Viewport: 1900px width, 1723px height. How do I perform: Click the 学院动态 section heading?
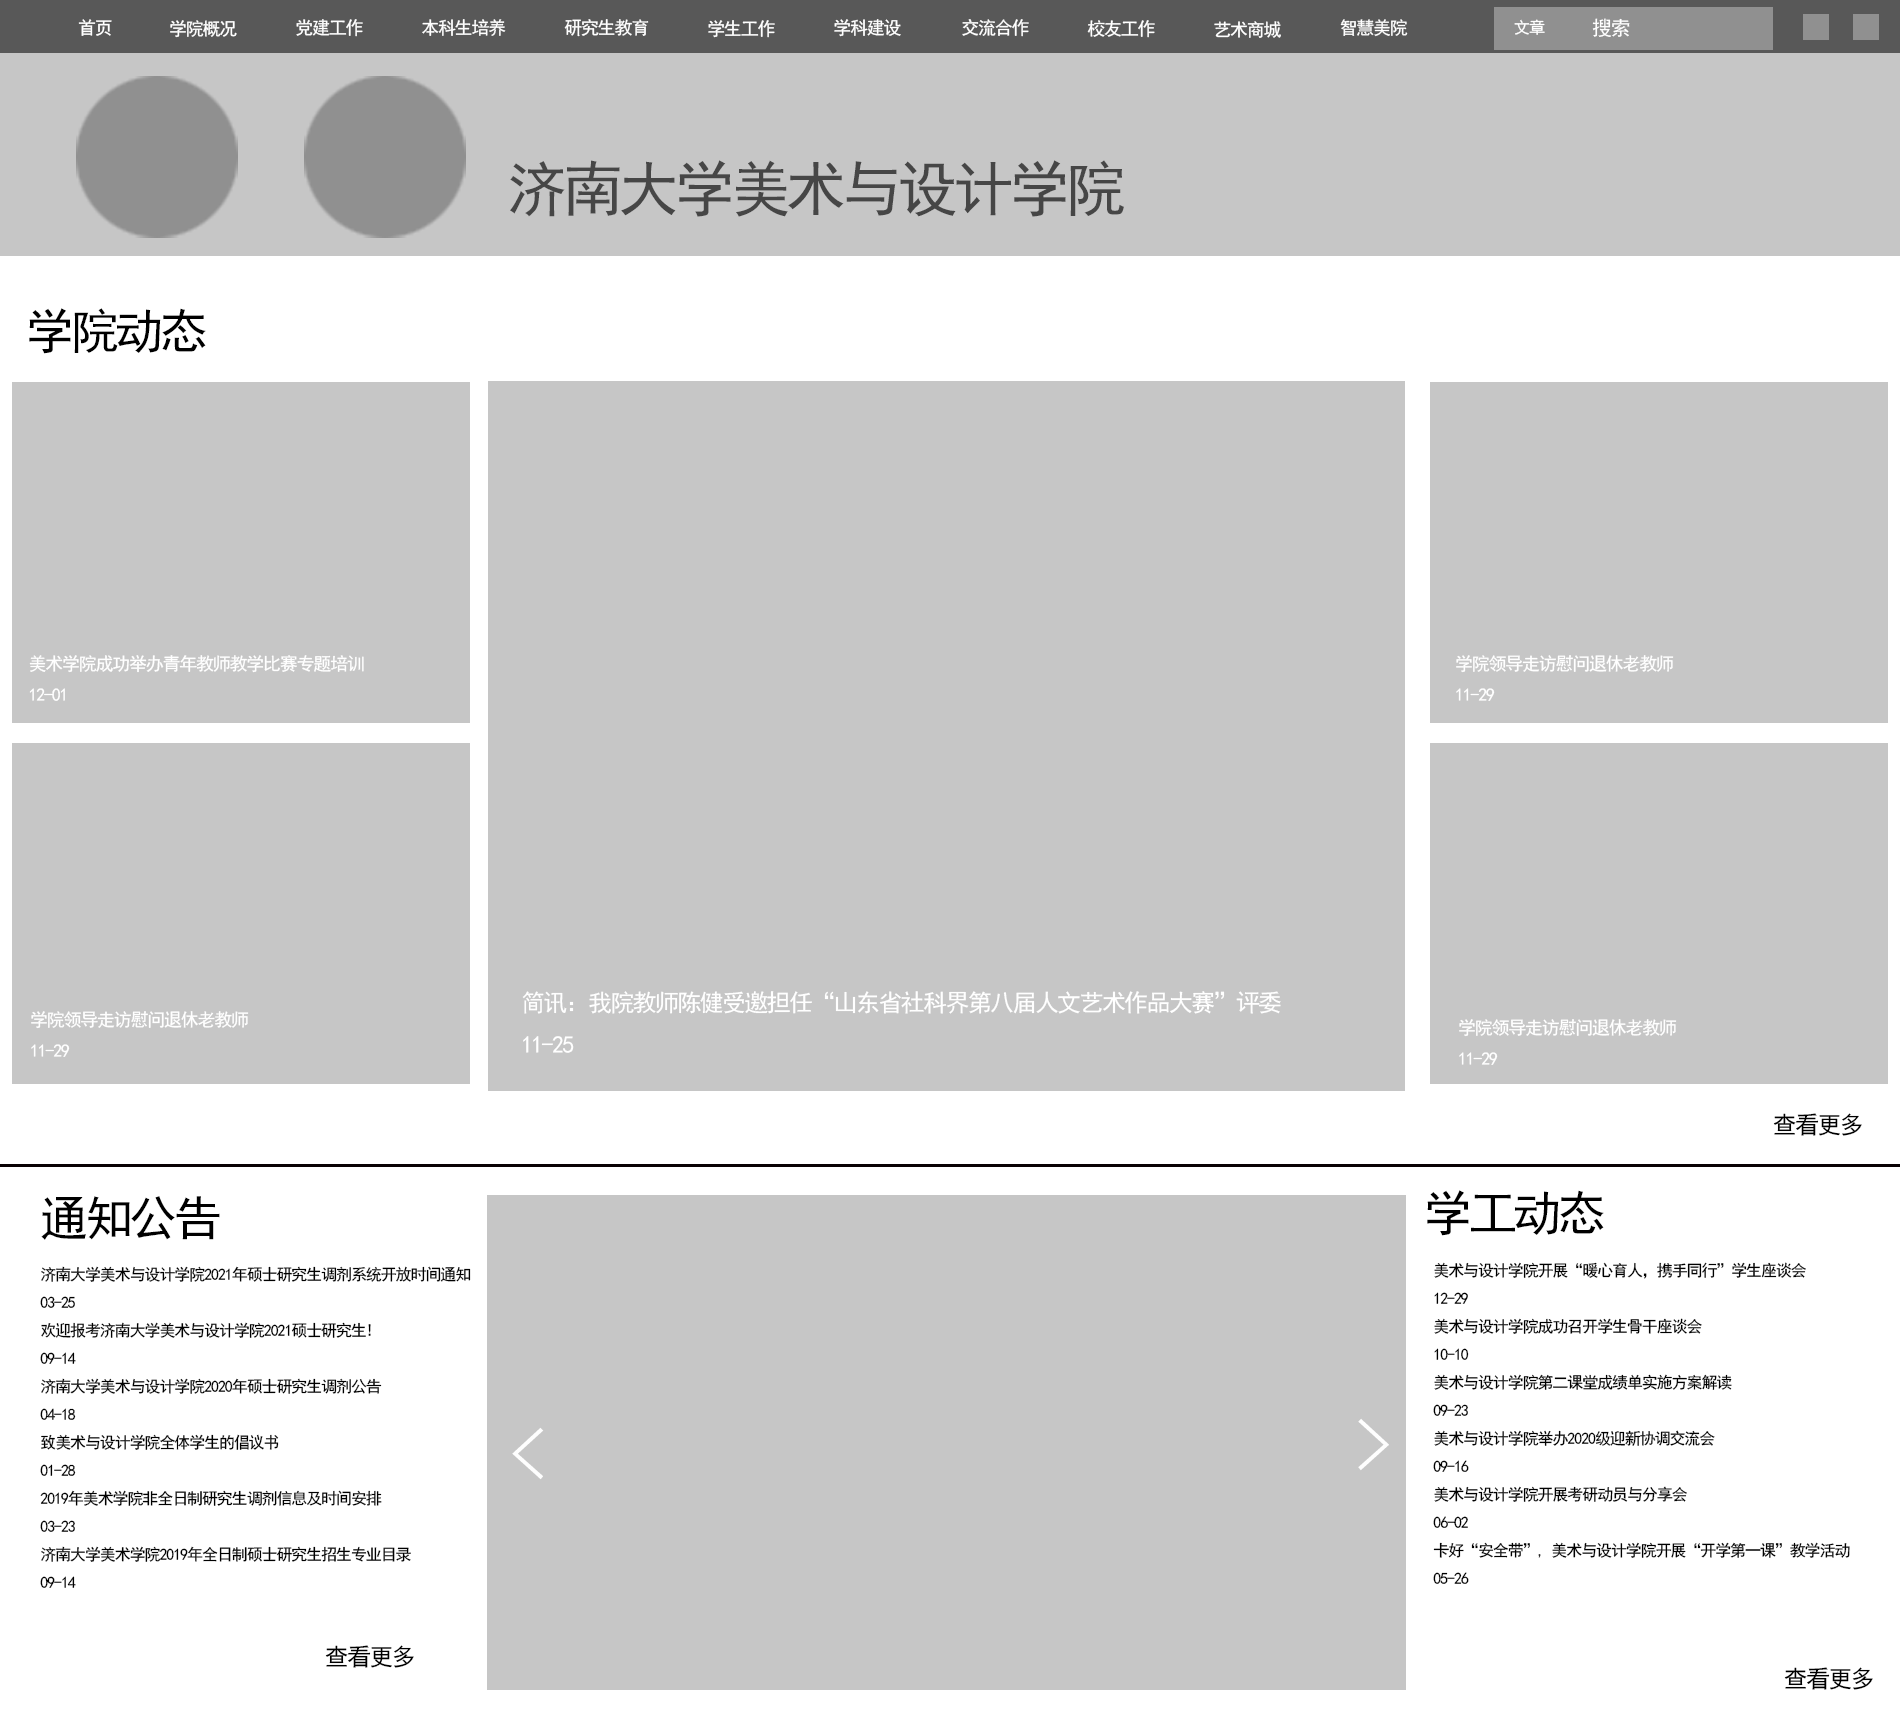point(117,331)
